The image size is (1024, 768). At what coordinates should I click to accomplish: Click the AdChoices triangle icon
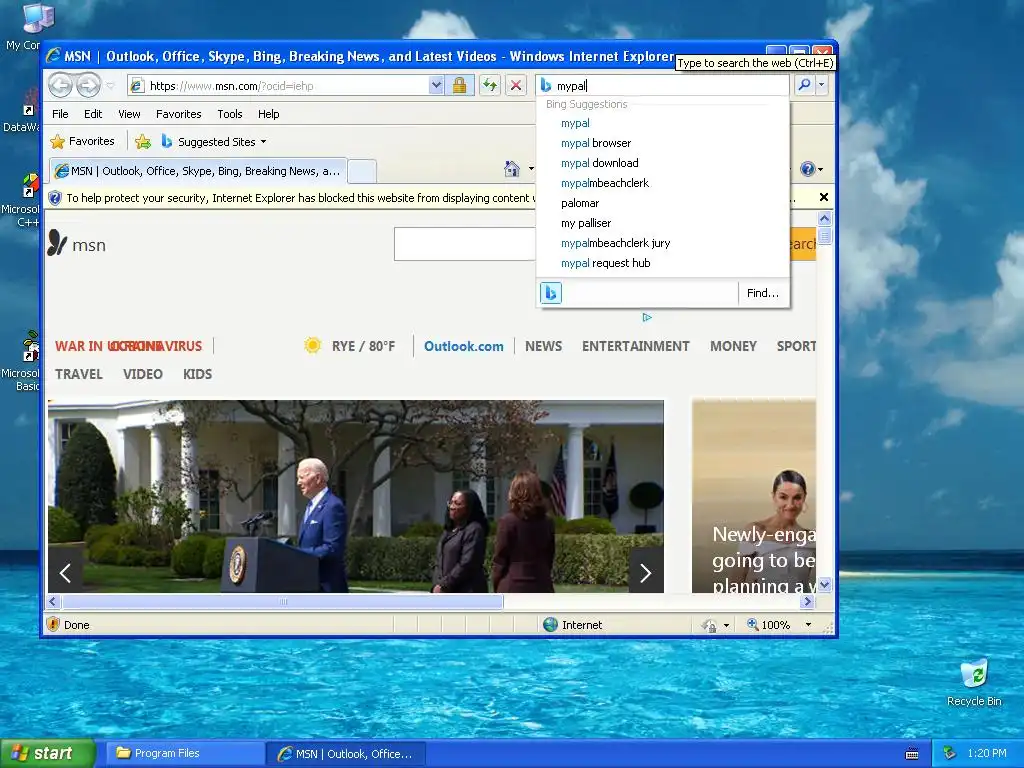pyautogui.click(x=647, y=317)
